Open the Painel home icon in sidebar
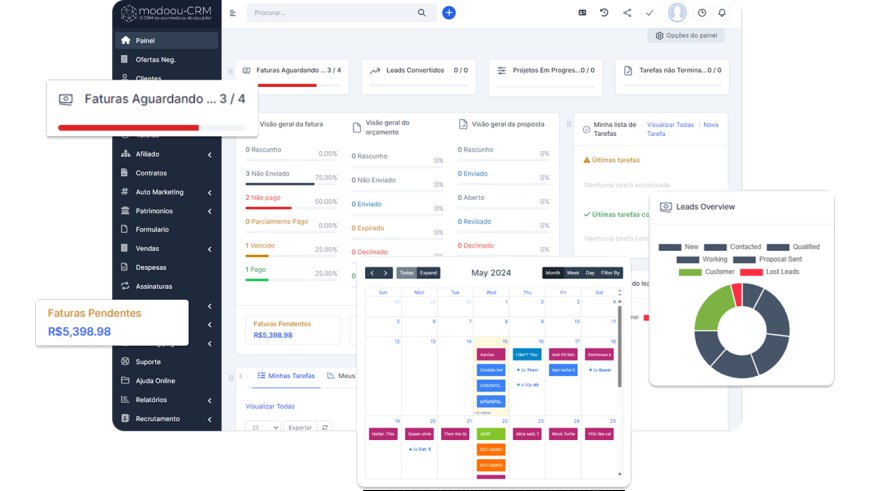Image resolution: width=870 pixels, height=491 pixels. [125, 40]
